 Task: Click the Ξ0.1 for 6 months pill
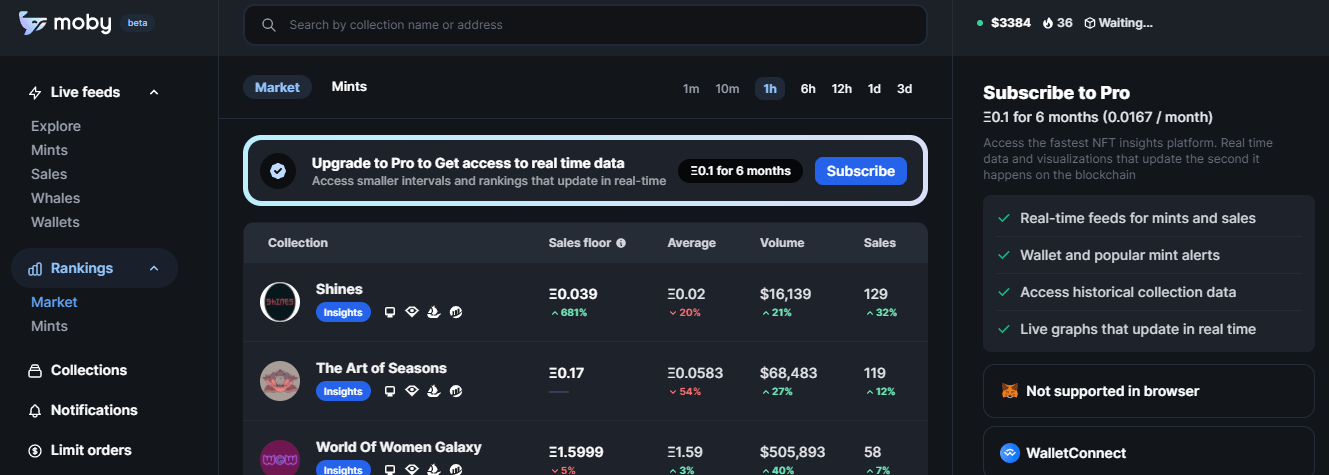740,171
